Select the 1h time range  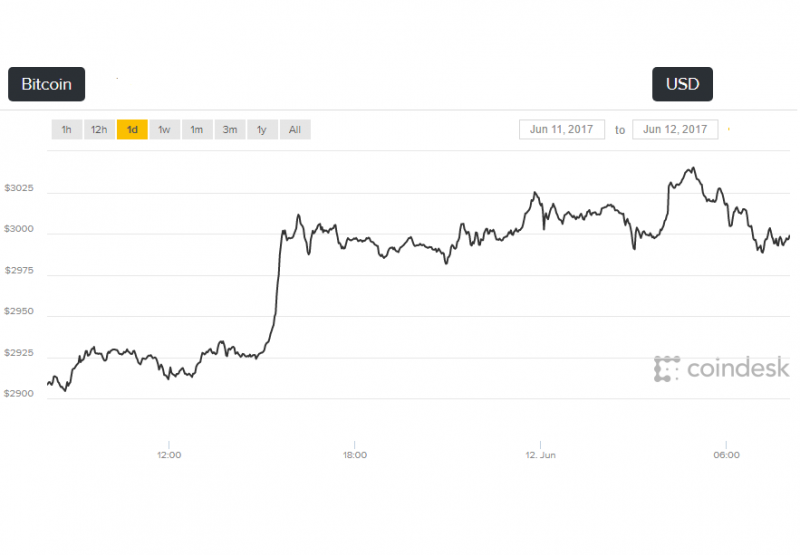click(66, 130)
